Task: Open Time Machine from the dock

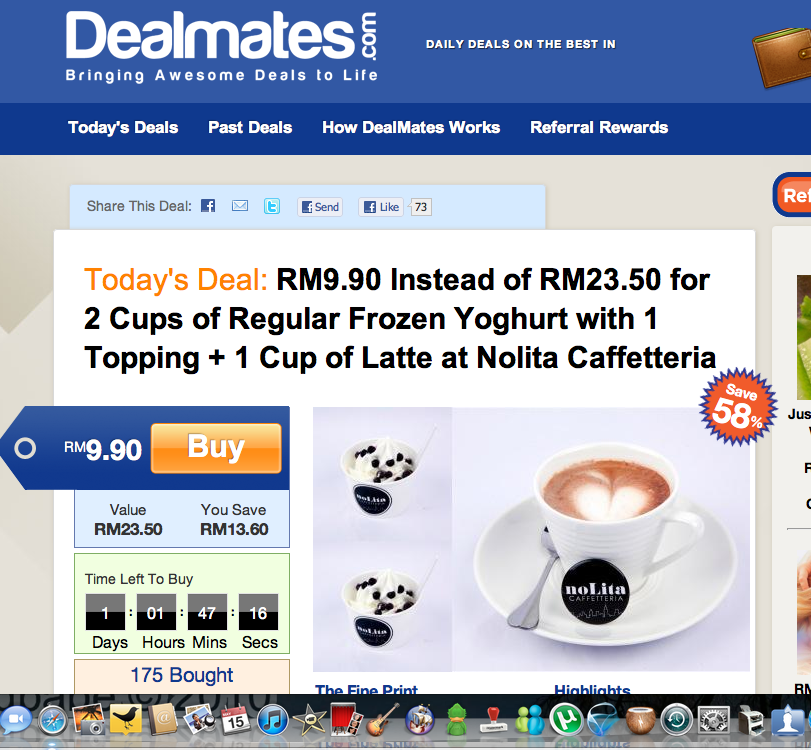Action: pos(677,720)
